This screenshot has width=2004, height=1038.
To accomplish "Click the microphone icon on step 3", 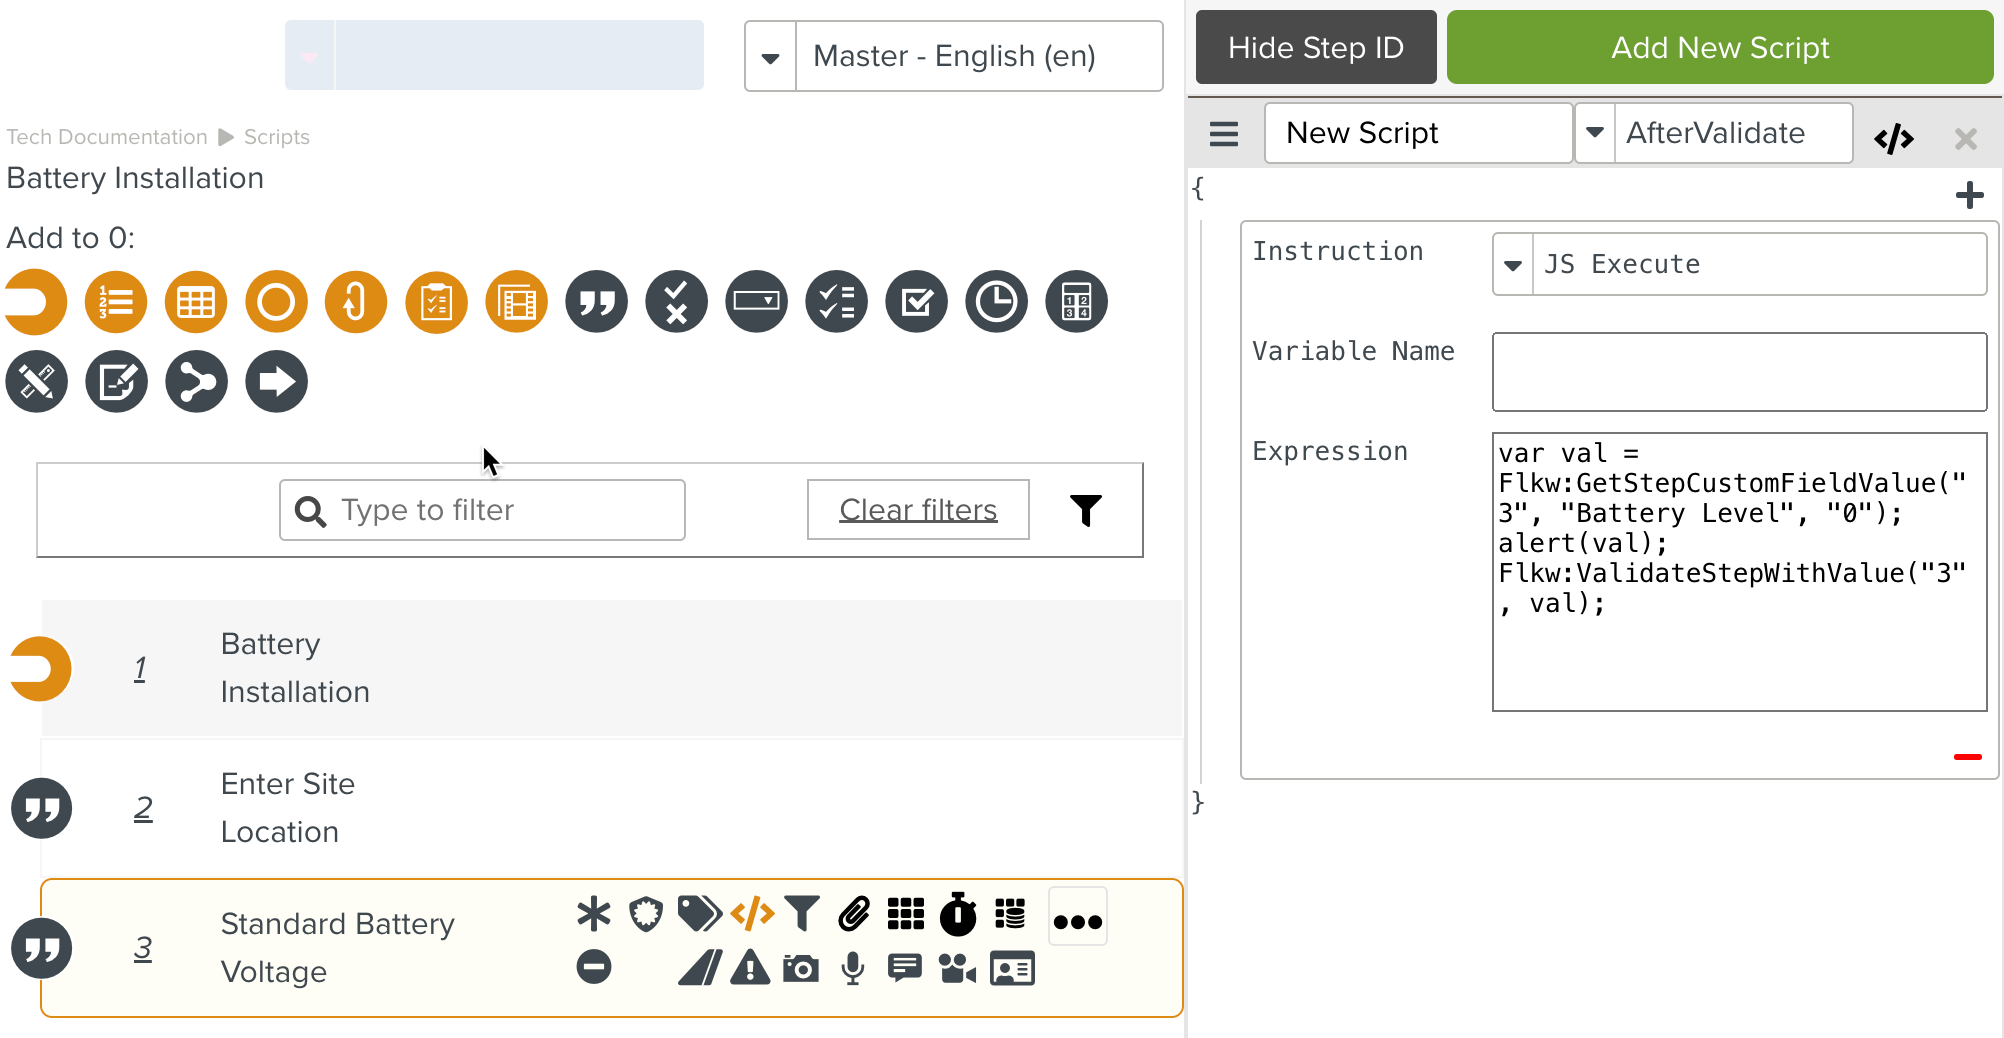I will tap(853, 967).
